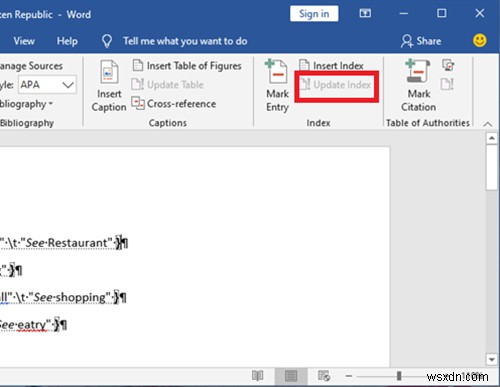Open the citation Style dropdown showing APA
500x387 pixels.
click(47, 85)
